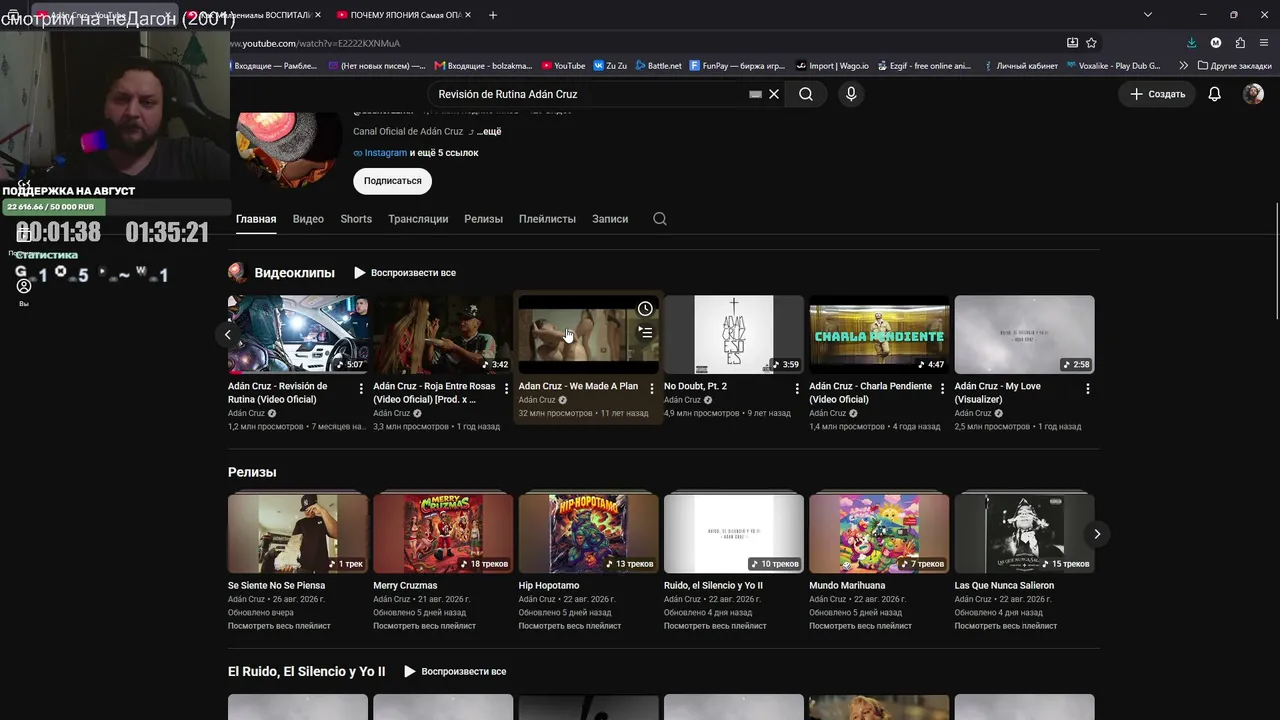Click the page vertical scrollbar
The width and height of the screenshot is (1280, 720).
[x=1276, y=262]
